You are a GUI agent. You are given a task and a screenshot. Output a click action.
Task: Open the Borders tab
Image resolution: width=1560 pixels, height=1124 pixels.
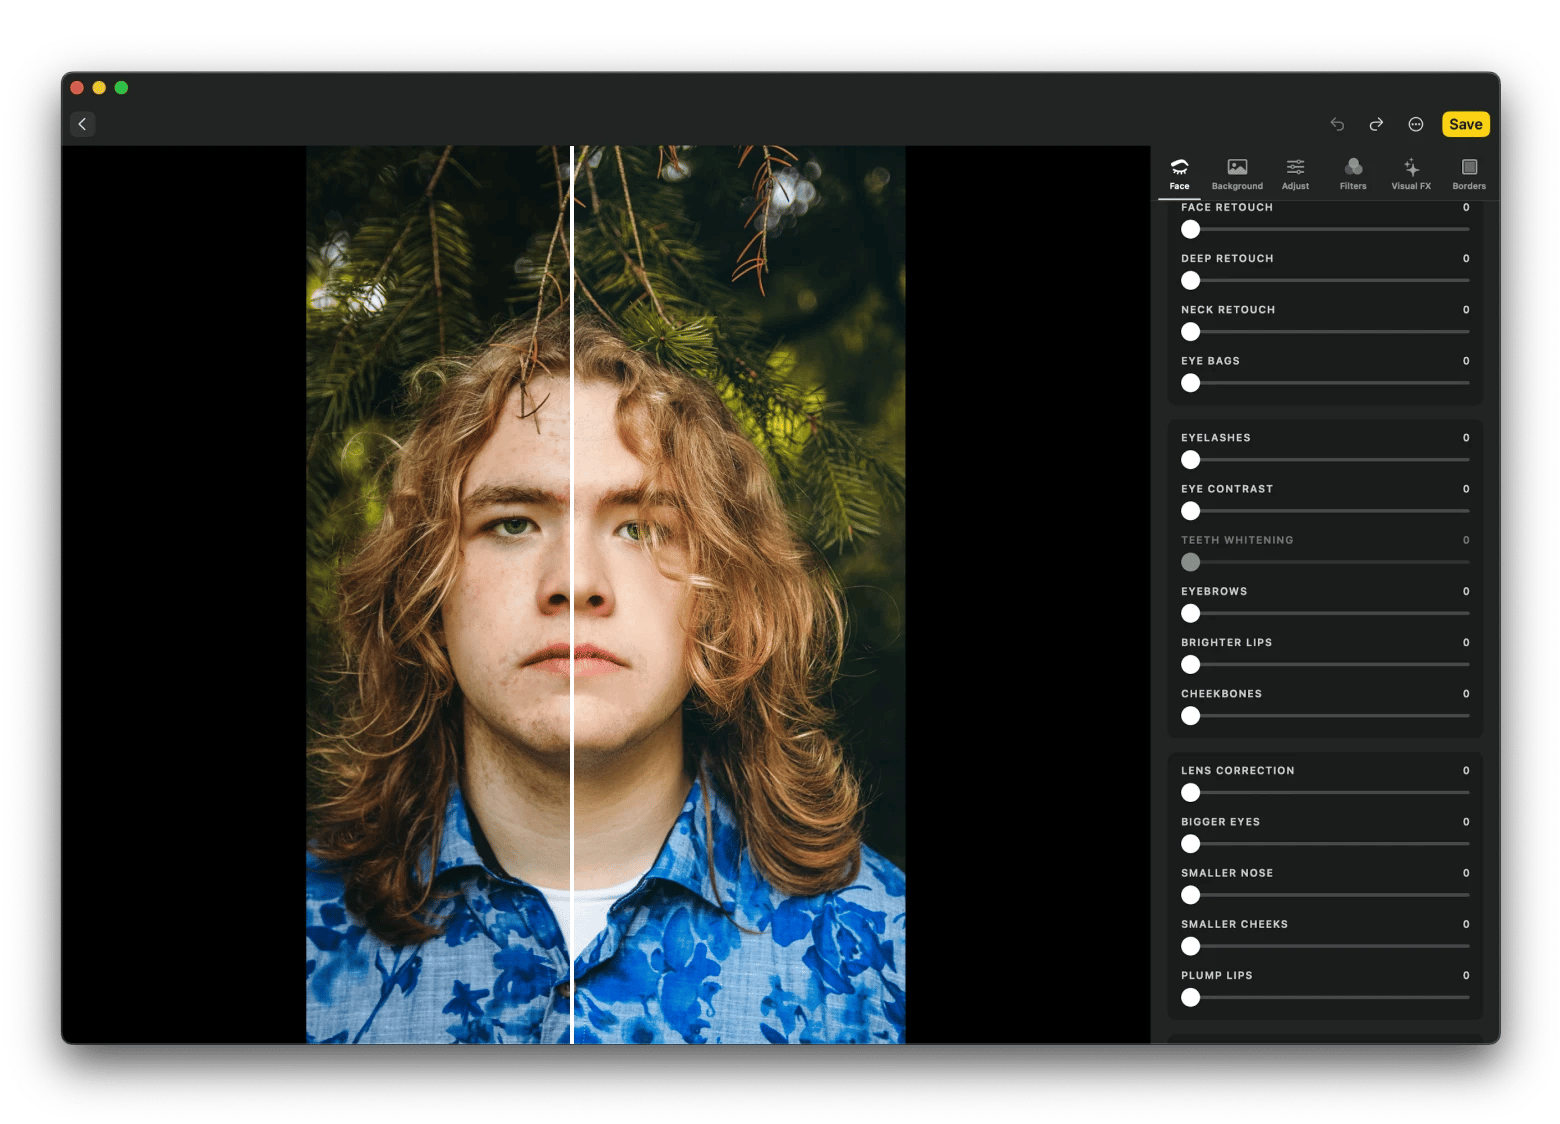[1469, 174]
